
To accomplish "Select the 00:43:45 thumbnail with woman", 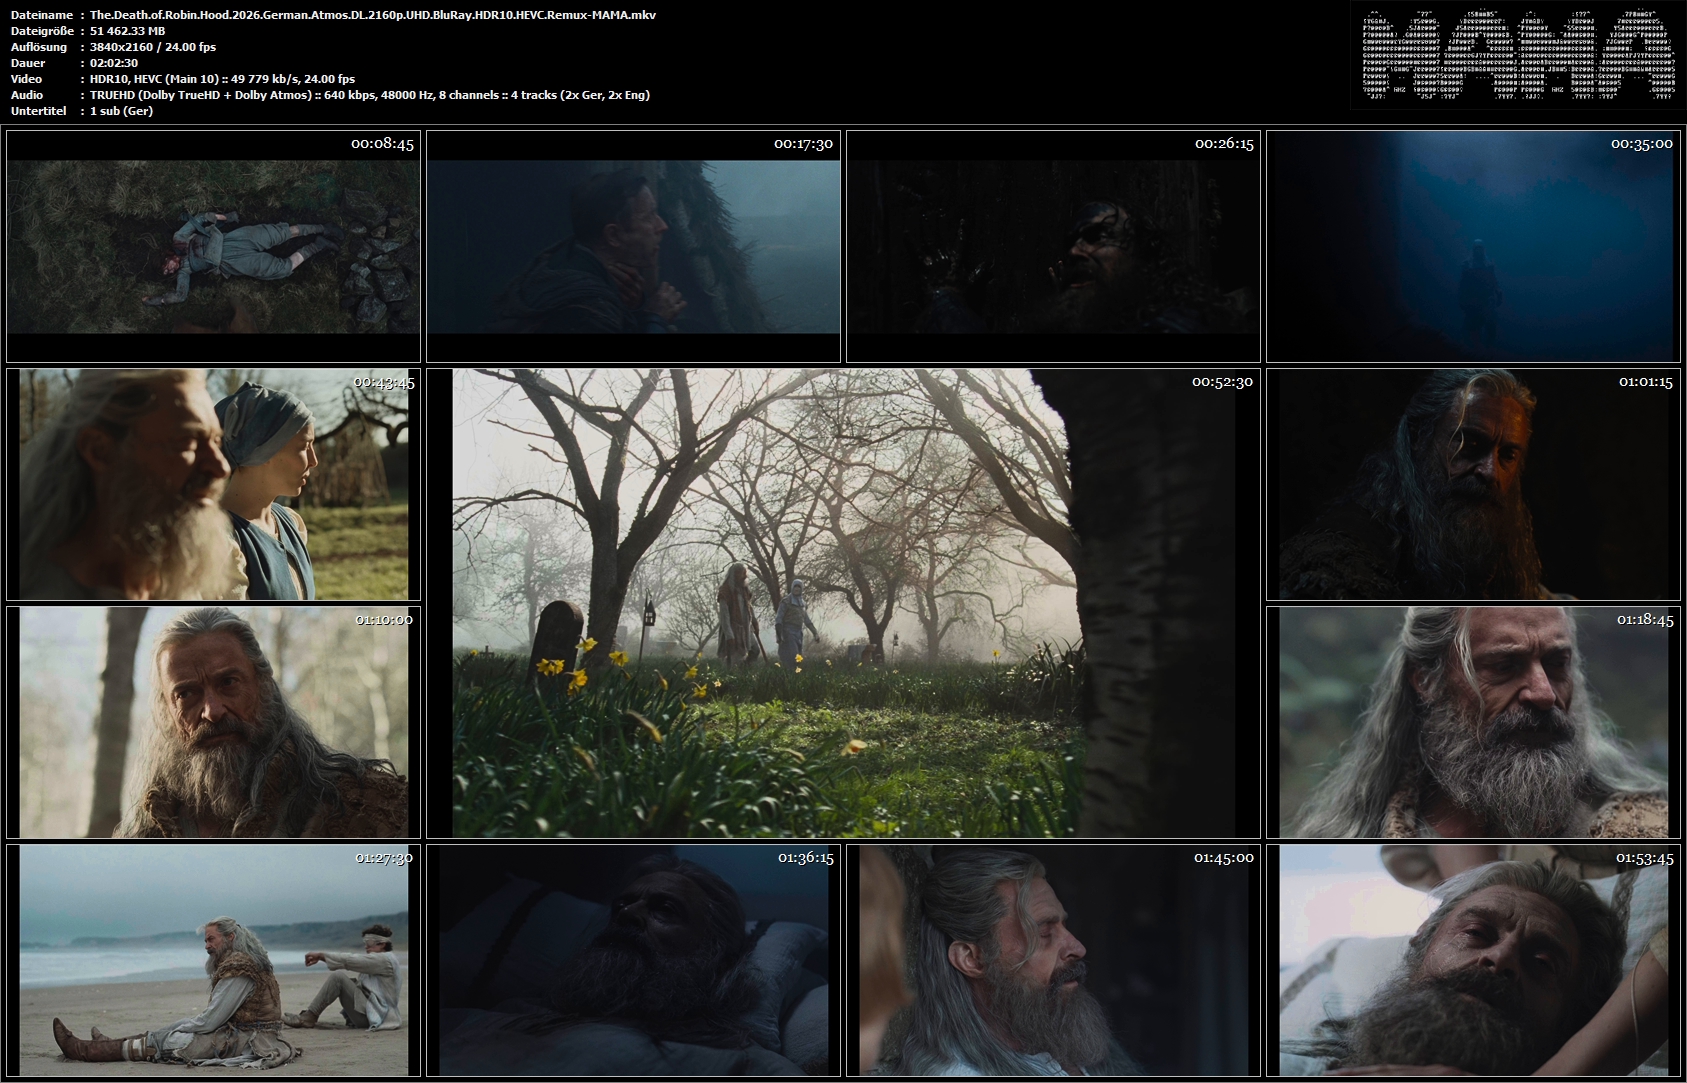I will point(213,484).
